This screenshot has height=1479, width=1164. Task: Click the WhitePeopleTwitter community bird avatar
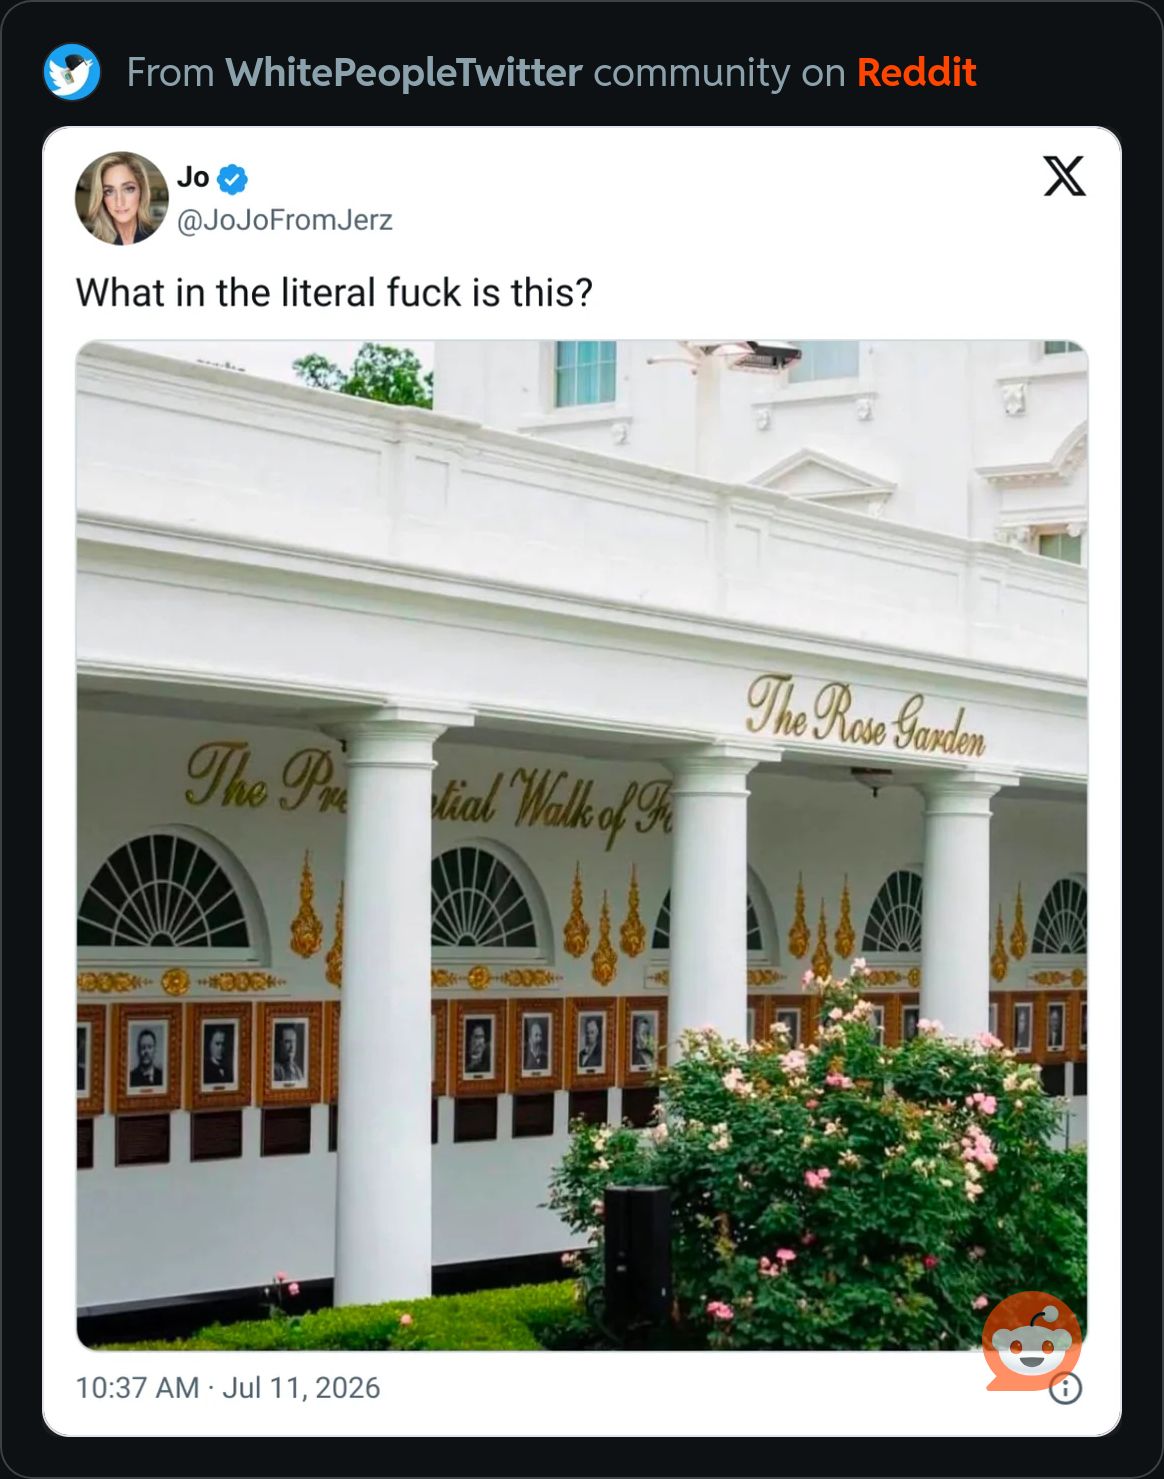(x=72, y=72)
